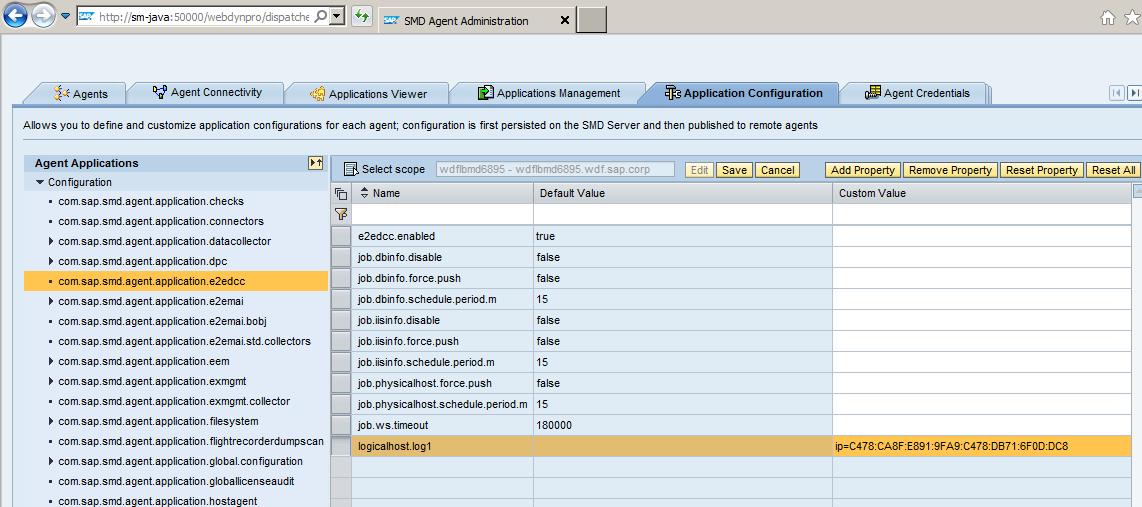
Task: Click the Select scope icon
Action: click(351, 170)
